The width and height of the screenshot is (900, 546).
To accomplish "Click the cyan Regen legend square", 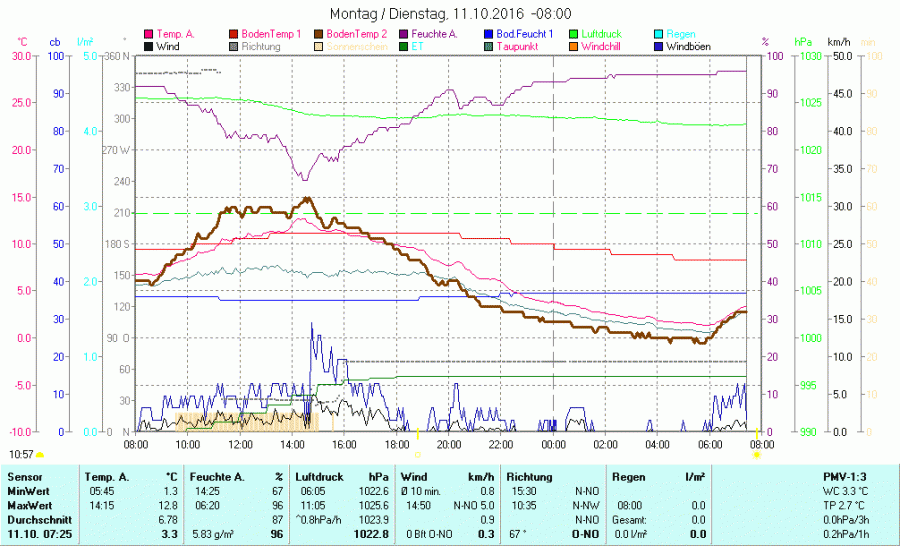I will [x=658, y=34].
